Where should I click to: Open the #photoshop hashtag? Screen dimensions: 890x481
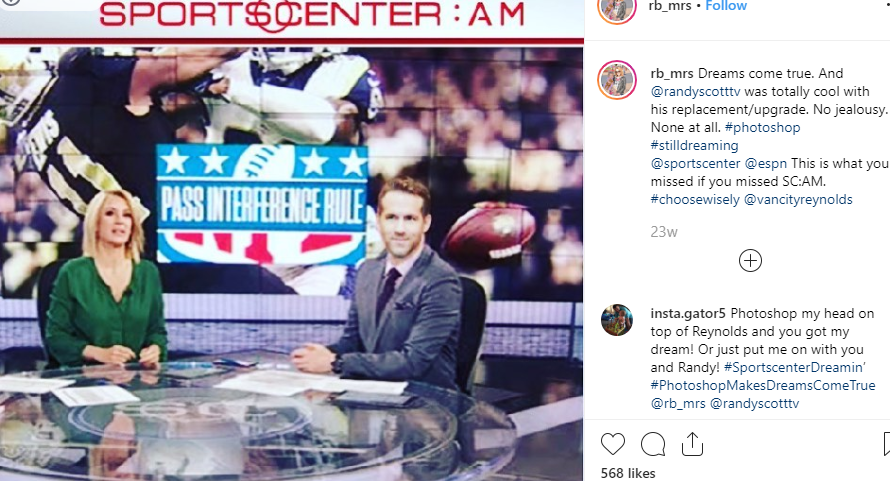pos(762,127)
